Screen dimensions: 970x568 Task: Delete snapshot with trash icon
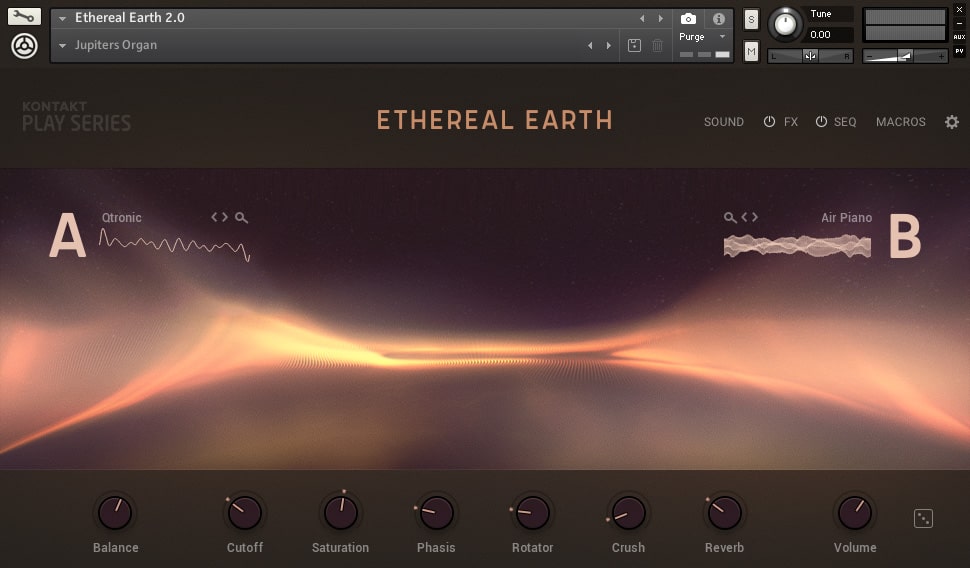[658, 45]
